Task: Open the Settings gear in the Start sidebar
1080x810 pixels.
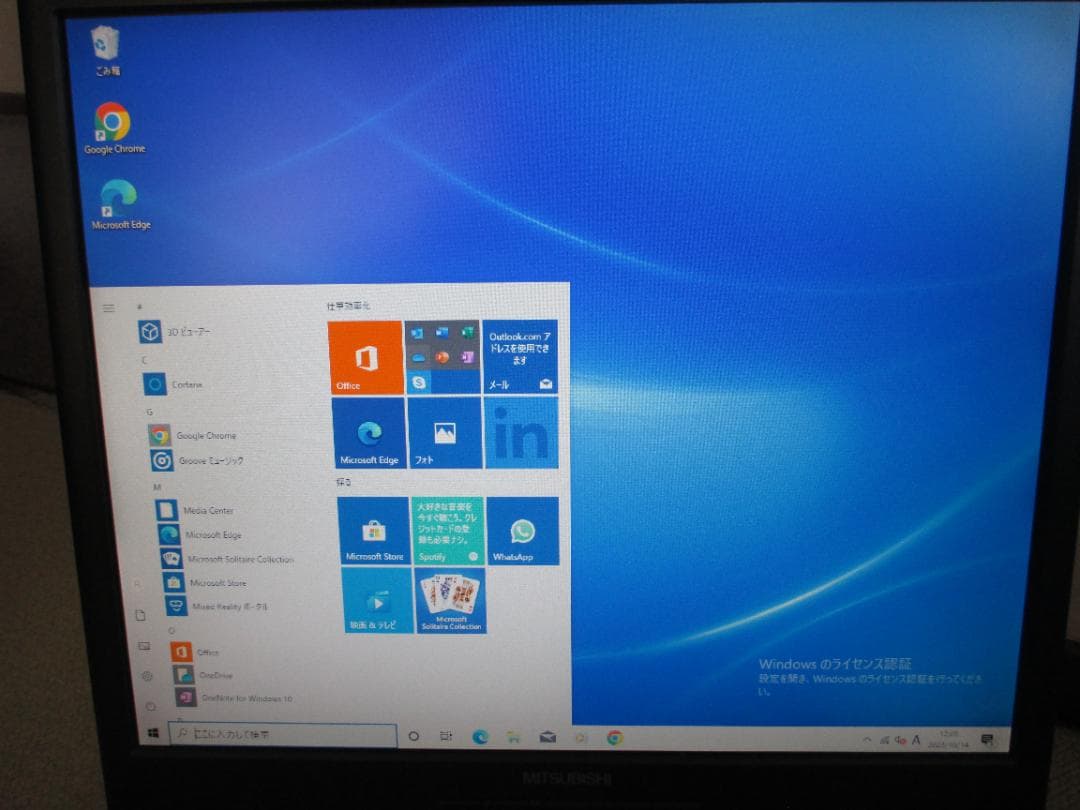Action: 148,675
